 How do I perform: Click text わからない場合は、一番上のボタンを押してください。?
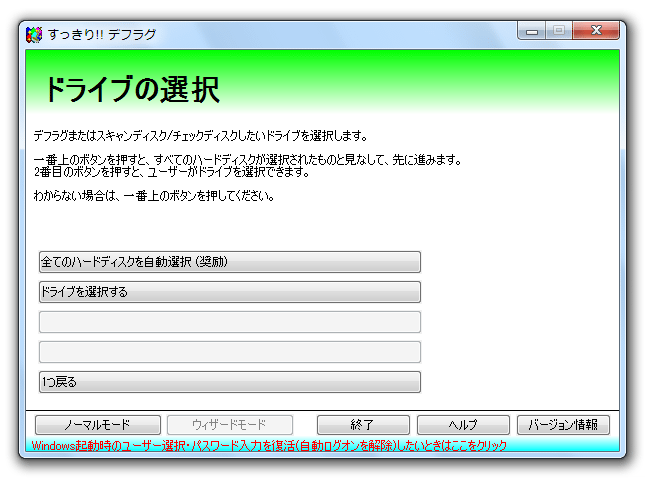click(x=154, y=196)
